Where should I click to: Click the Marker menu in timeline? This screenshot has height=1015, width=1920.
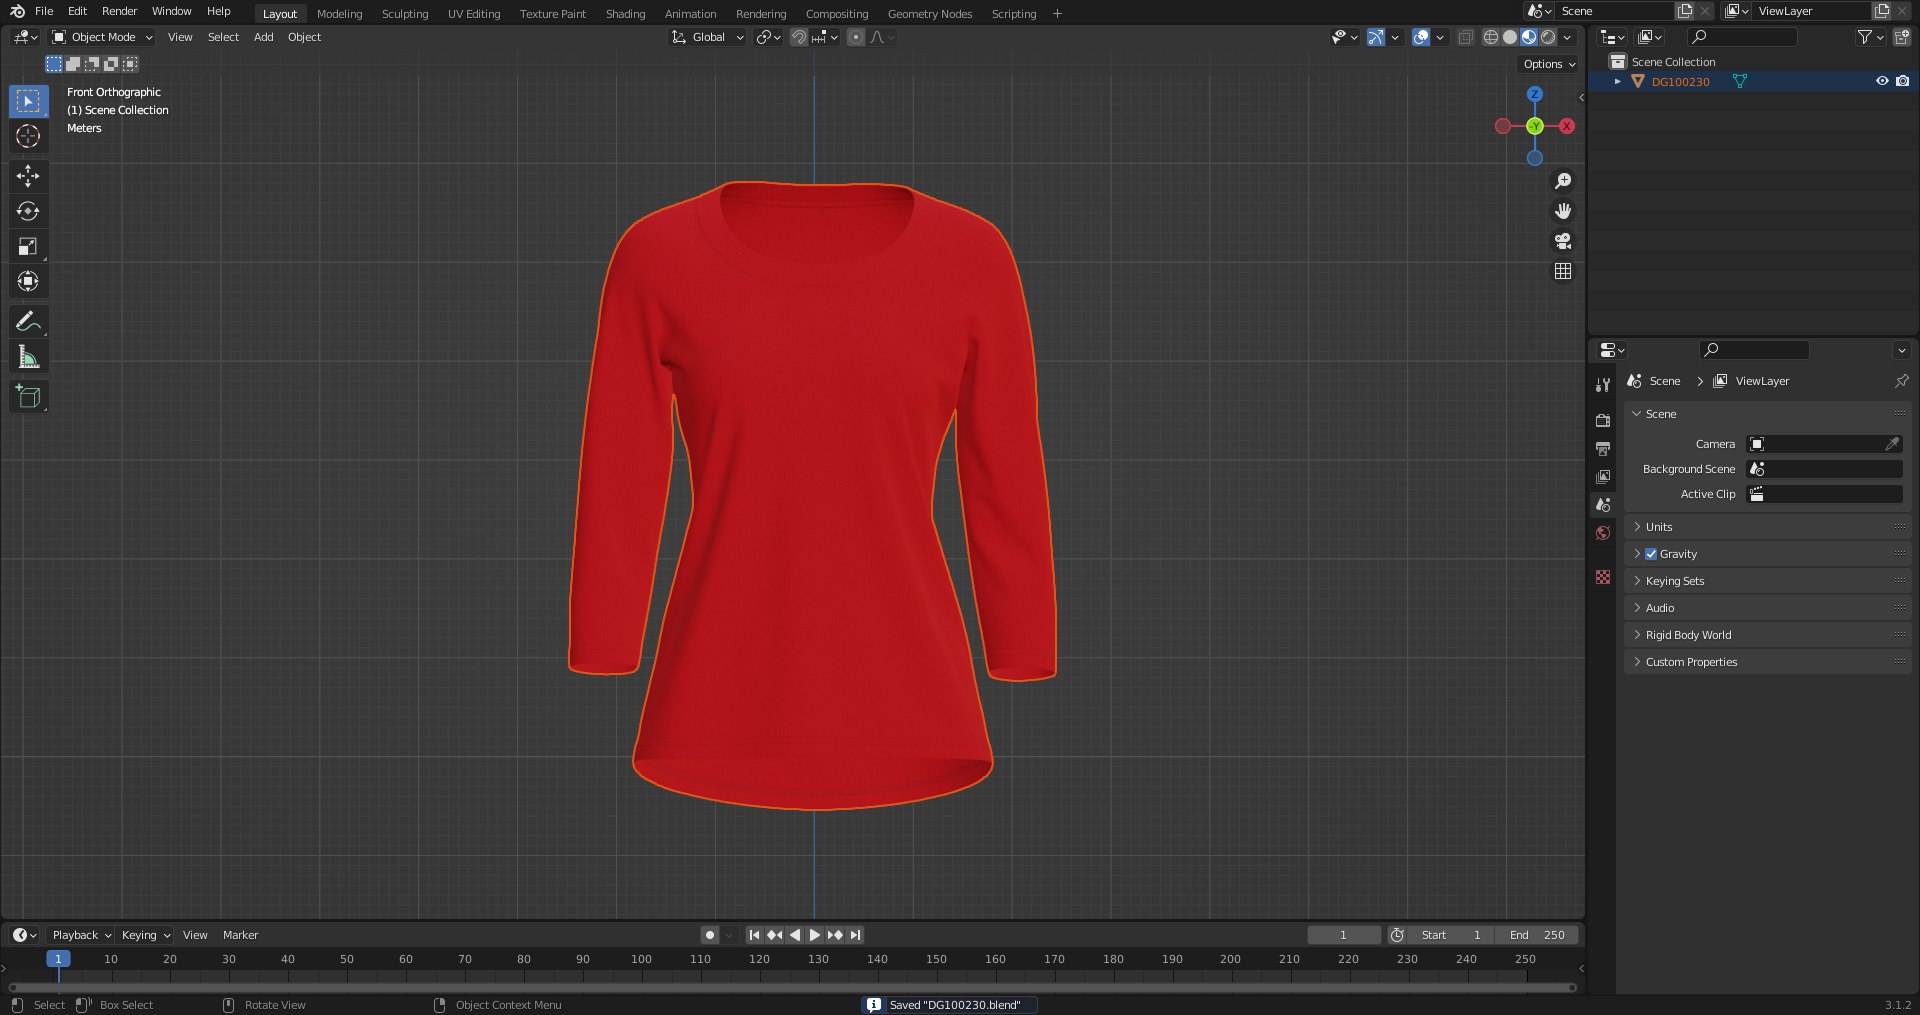pos(240,935)
